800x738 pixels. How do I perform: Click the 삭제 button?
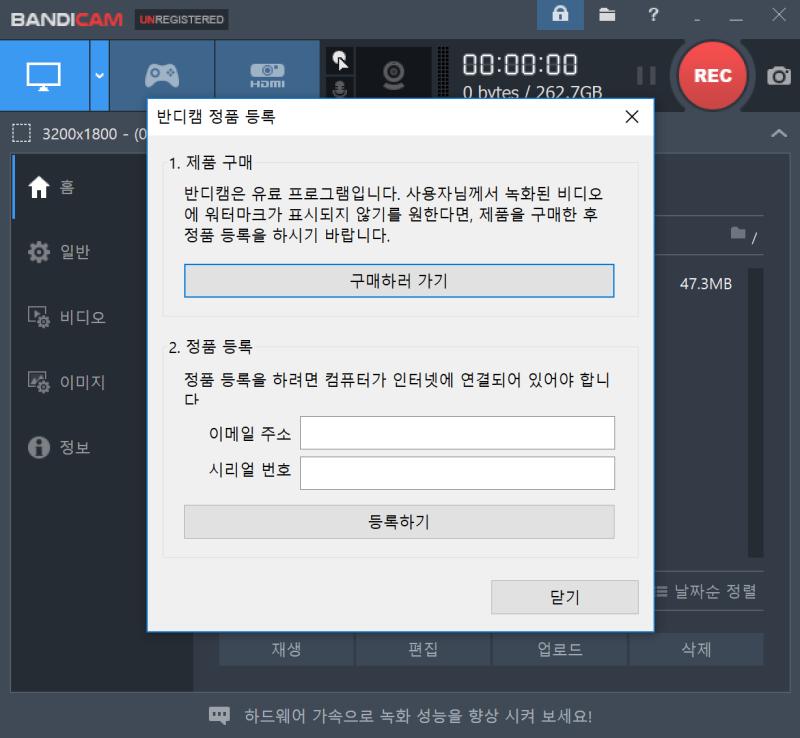coord(696,649)
